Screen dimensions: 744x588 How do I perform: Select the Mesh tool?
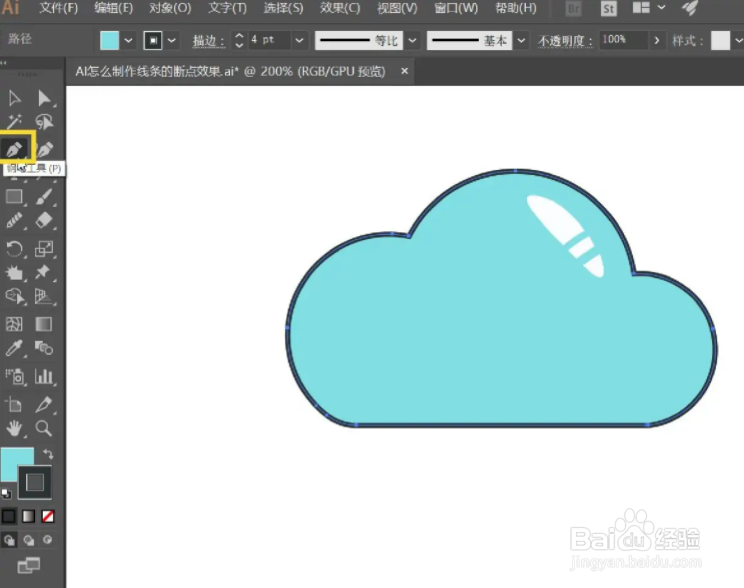coord(14,324)
